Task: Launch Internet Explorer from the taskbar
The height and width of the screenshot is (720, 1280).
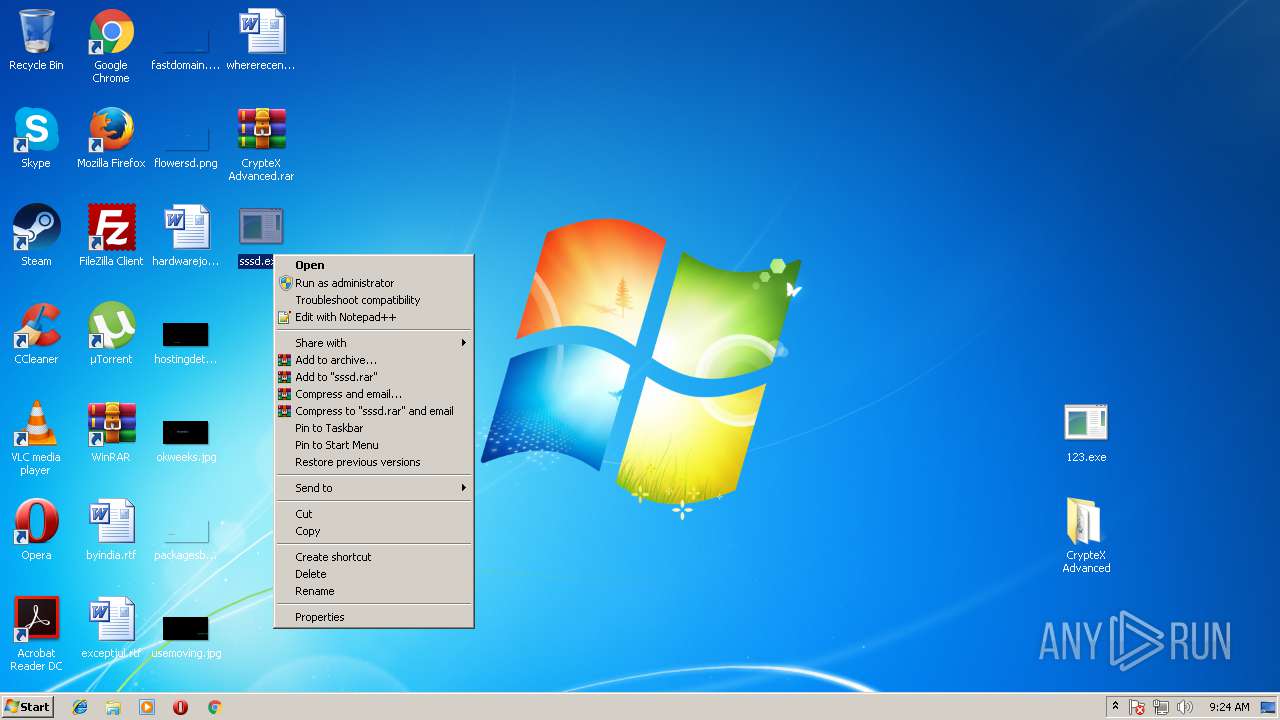Action: pyautogui.click(x=80, y=707)
